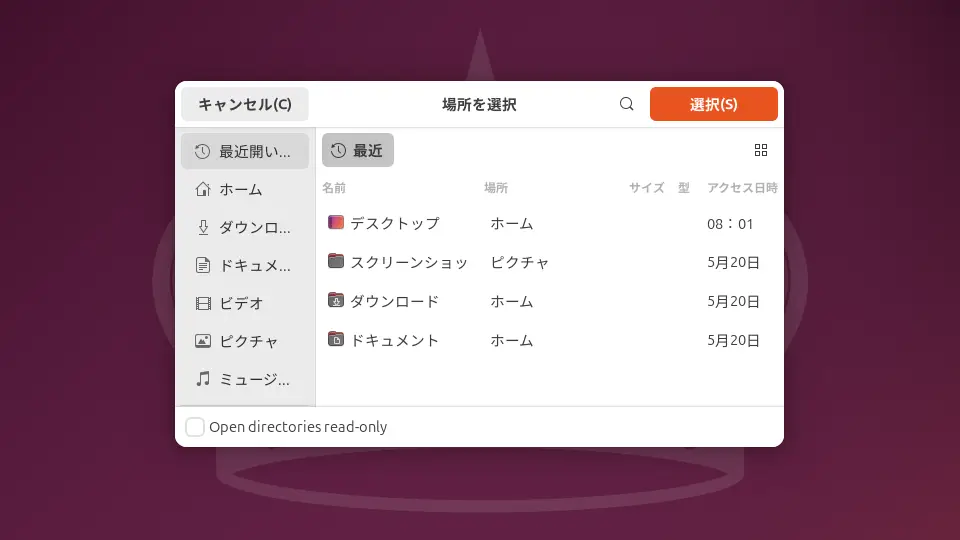Click the Documents page icon in sidebar
960x540 pixels.
point(203,266)
